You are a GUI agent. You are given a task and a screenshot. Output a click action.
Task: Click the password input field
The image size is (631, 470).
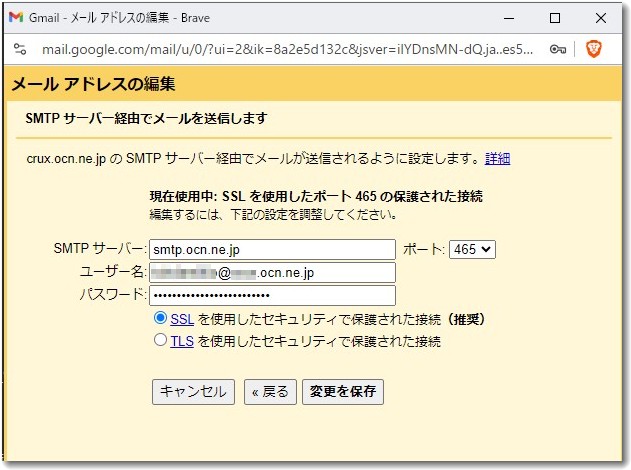tap(272, 295)
